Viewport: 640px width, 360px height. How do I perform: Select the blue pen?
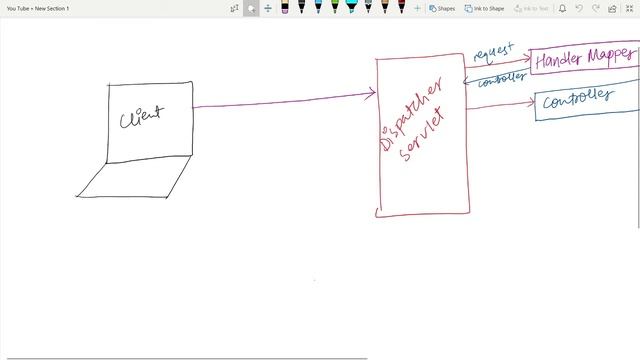(x=318, y=7)
